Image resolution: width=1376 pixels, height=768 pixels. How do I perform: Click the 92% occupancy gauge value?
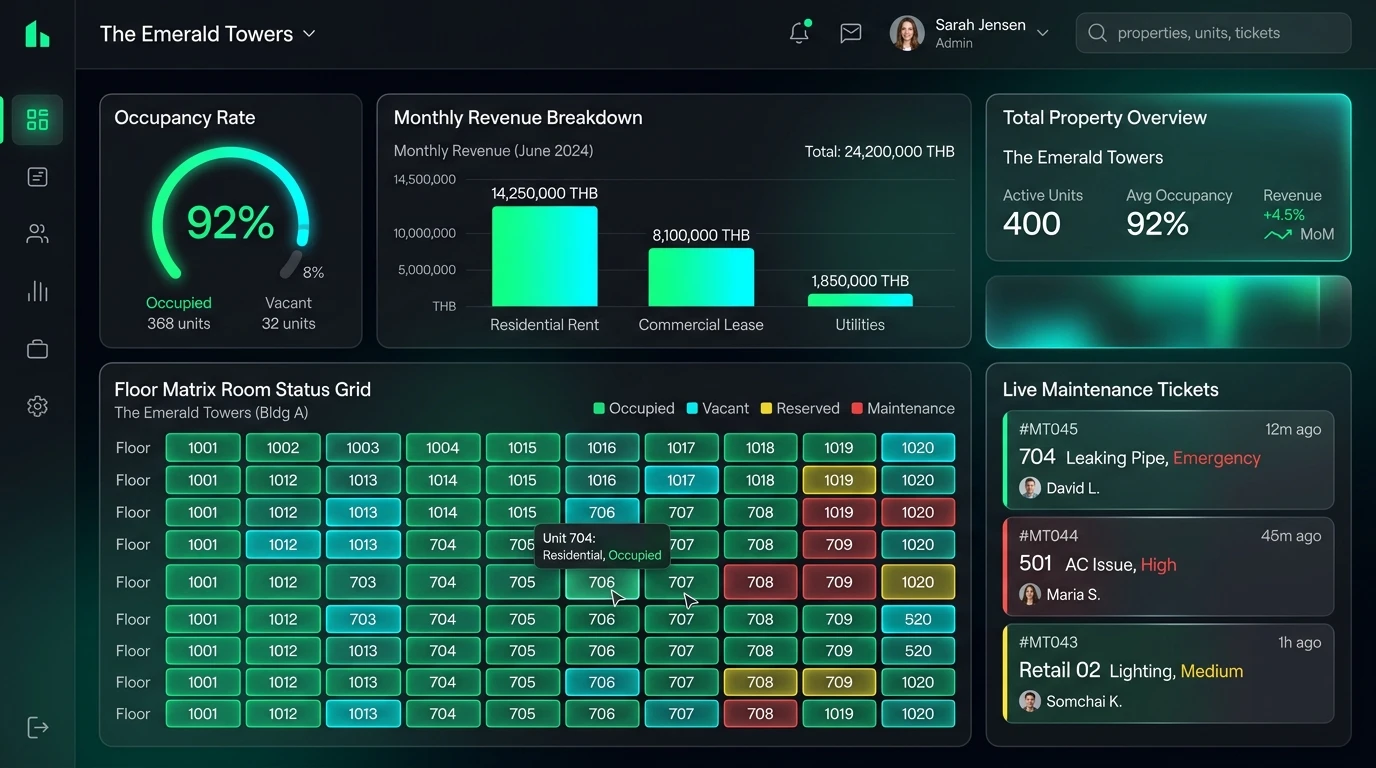[x=230, y=222]
